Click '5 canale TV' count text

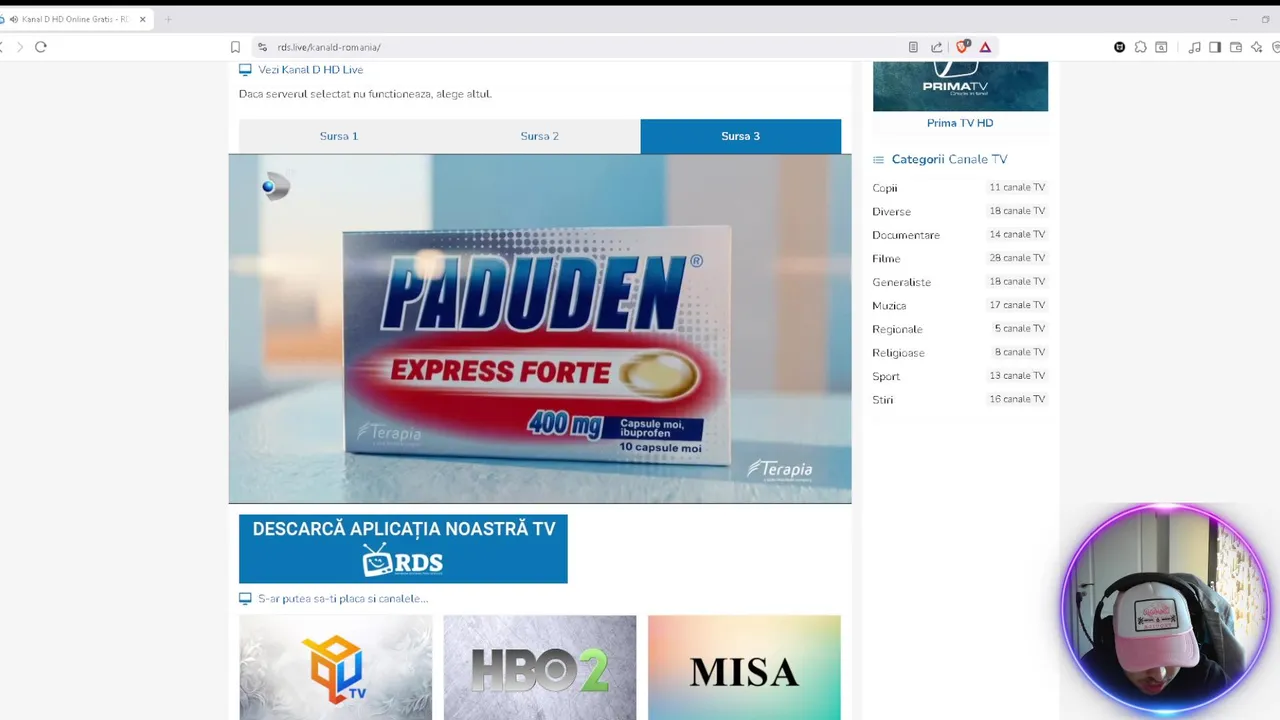point(1020,328)
